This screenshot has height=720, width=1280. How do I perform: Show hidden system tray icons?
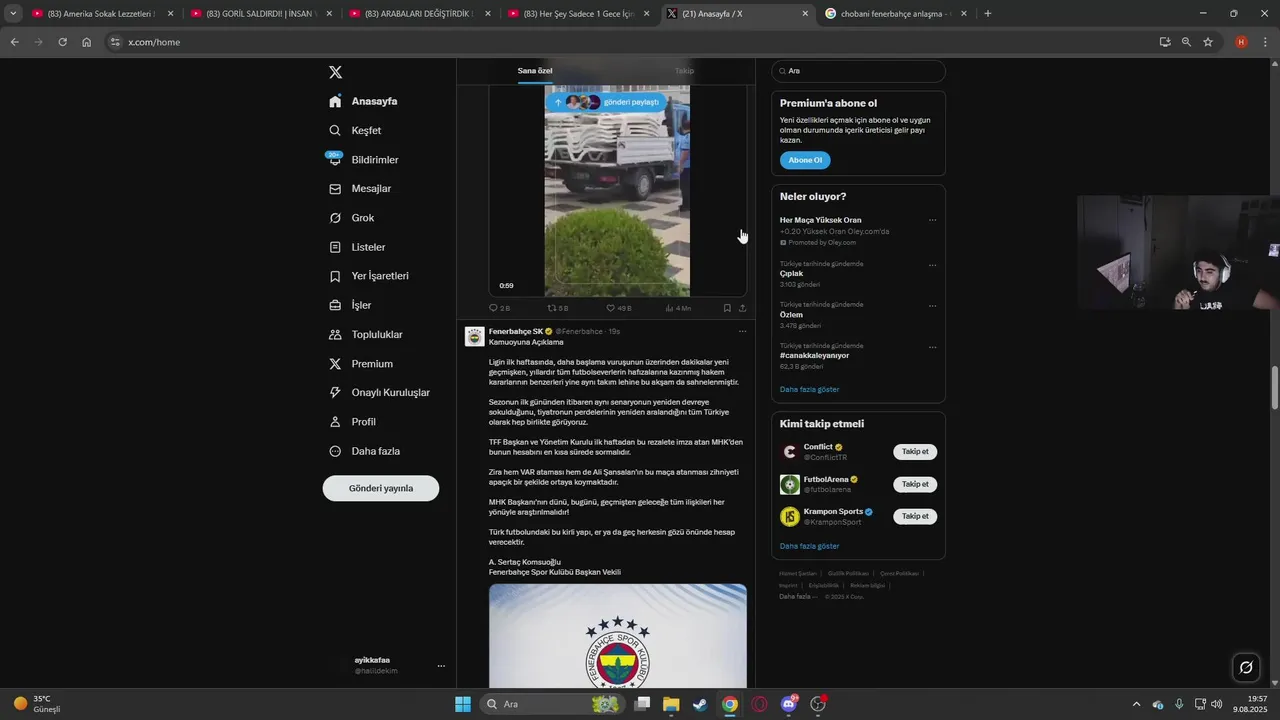click(1136, 704)
